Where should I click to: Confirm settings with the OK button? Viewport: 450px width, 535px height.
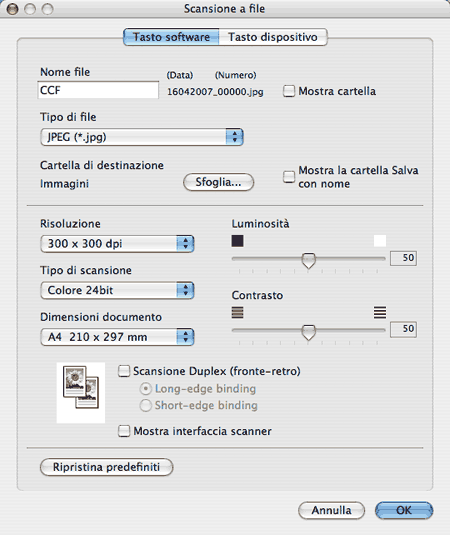tap(404, 510)
